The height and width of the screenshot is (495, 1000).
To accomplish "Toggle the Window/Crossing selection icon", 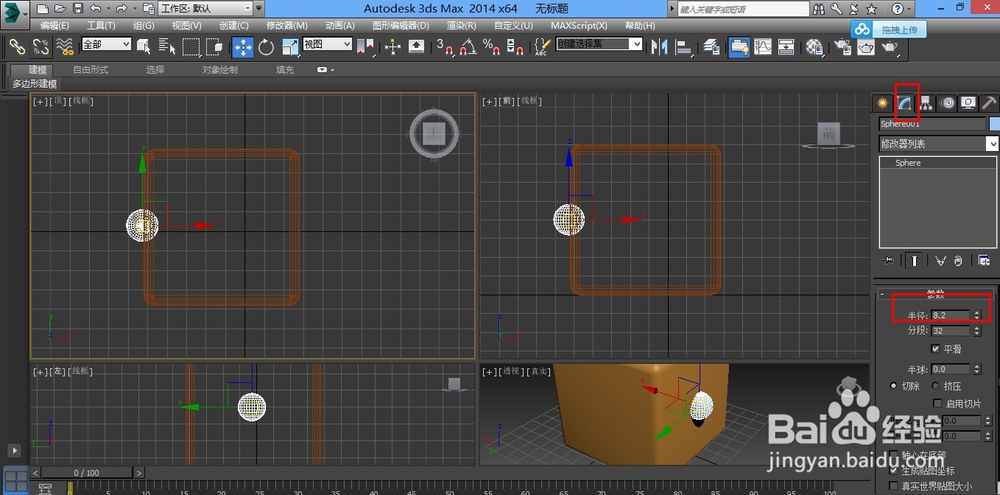I will pos(214,47).
